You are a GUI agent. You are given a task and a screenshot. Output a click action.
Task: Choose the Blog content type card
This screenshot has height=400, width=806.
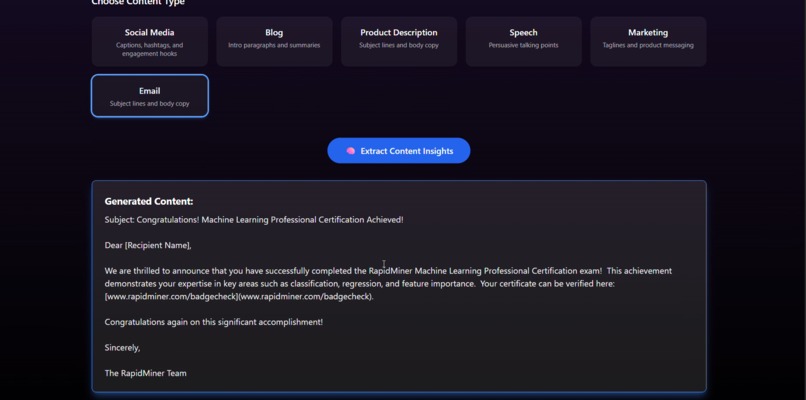tap(274, 42)
